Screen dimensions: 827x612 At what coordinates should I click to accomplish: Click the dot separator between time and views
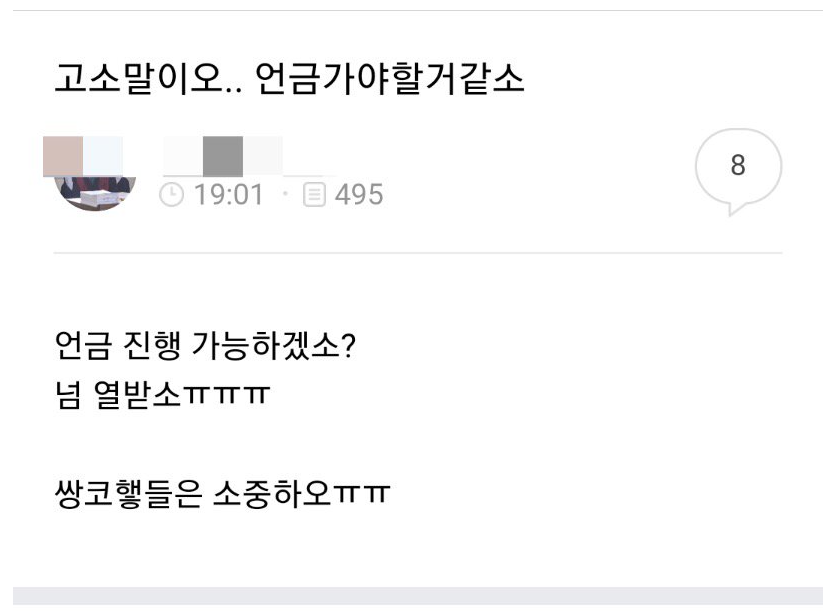[285, 194]
